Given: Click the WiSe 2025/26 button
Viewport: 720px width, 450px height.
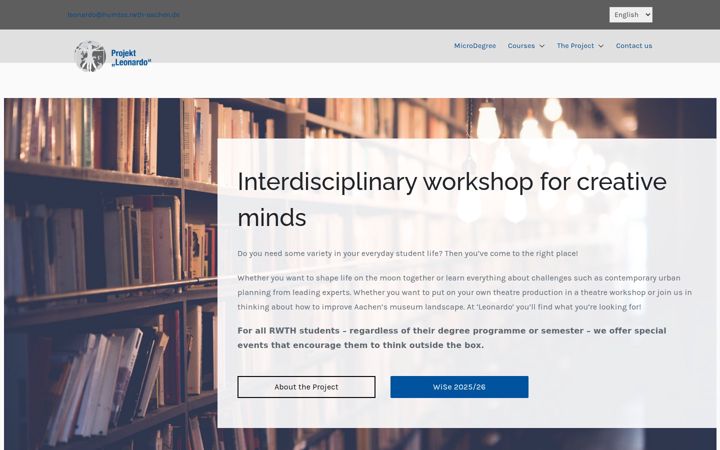Looking at the screenshot, I should 459,387.
